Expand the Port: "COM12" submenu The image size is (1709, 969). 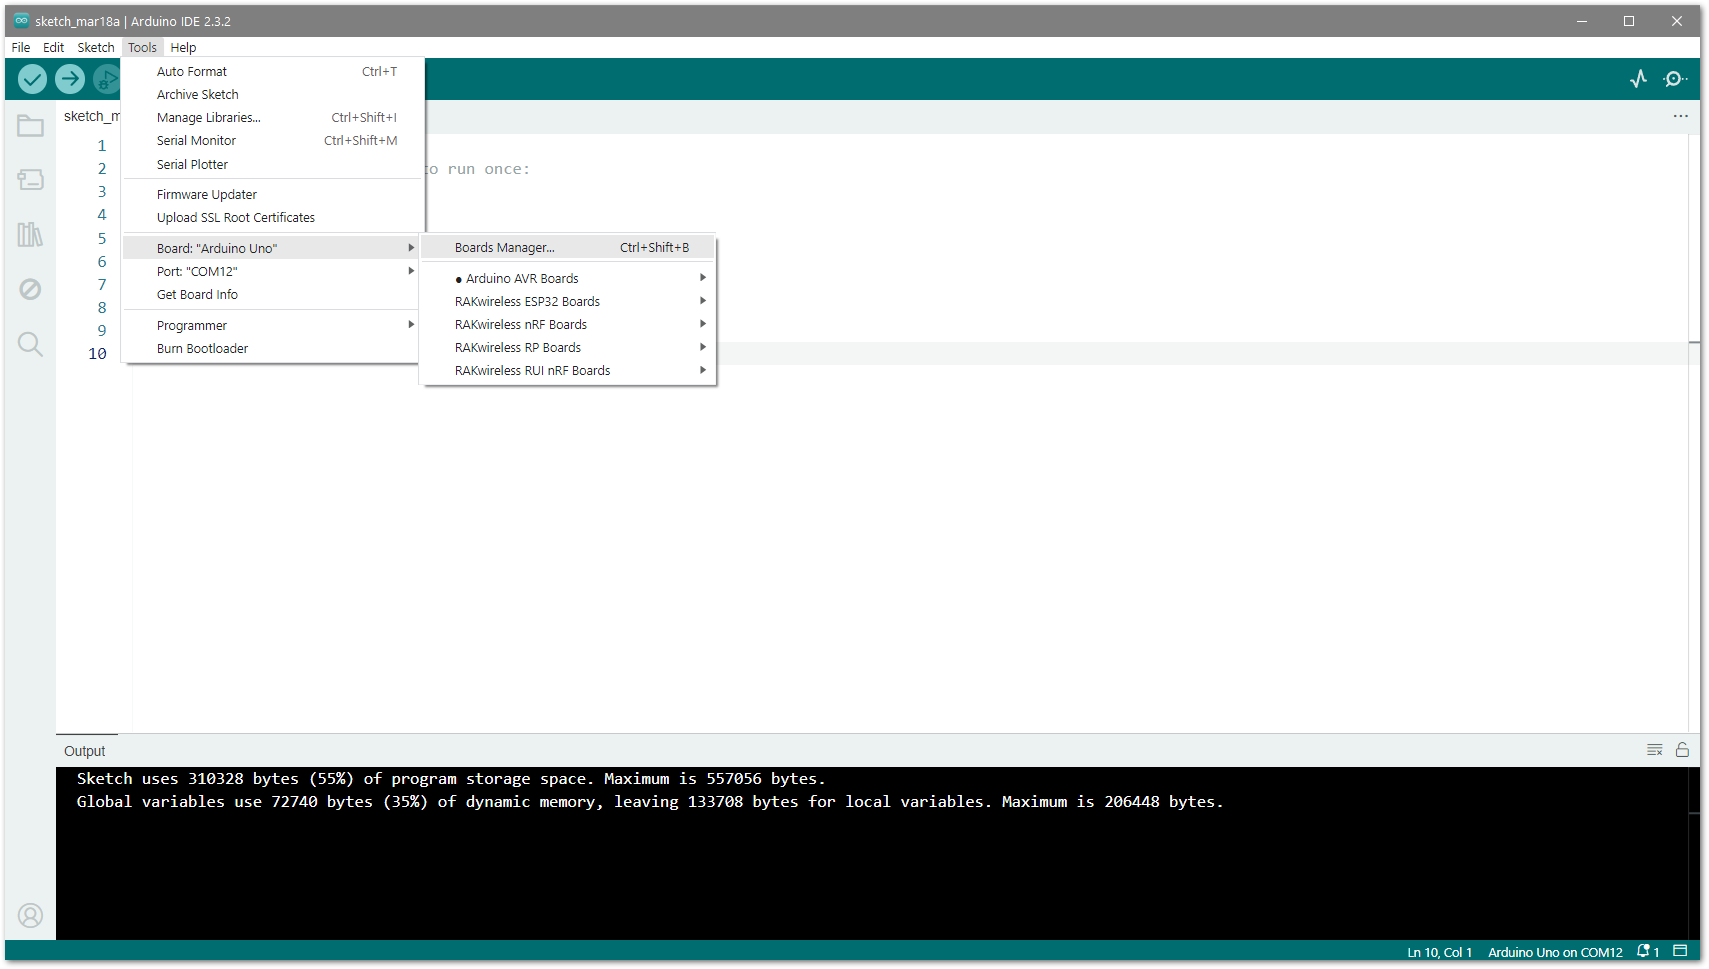(x=270, y=272)
